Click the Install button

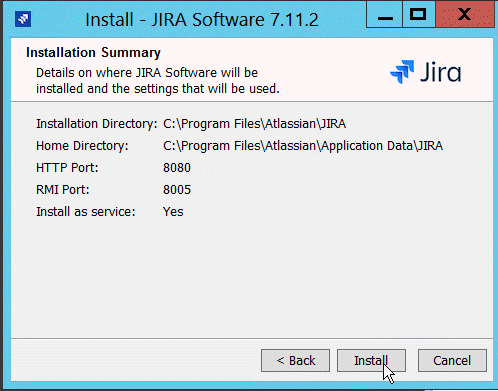[371, 360]
